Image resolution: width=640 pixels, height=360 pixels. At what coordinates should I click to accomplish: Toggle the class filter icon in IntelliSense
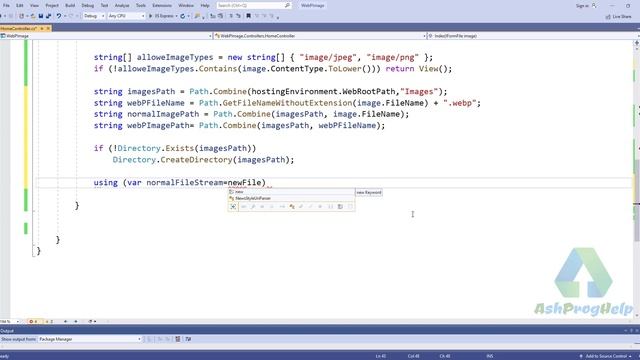(292, 207)
